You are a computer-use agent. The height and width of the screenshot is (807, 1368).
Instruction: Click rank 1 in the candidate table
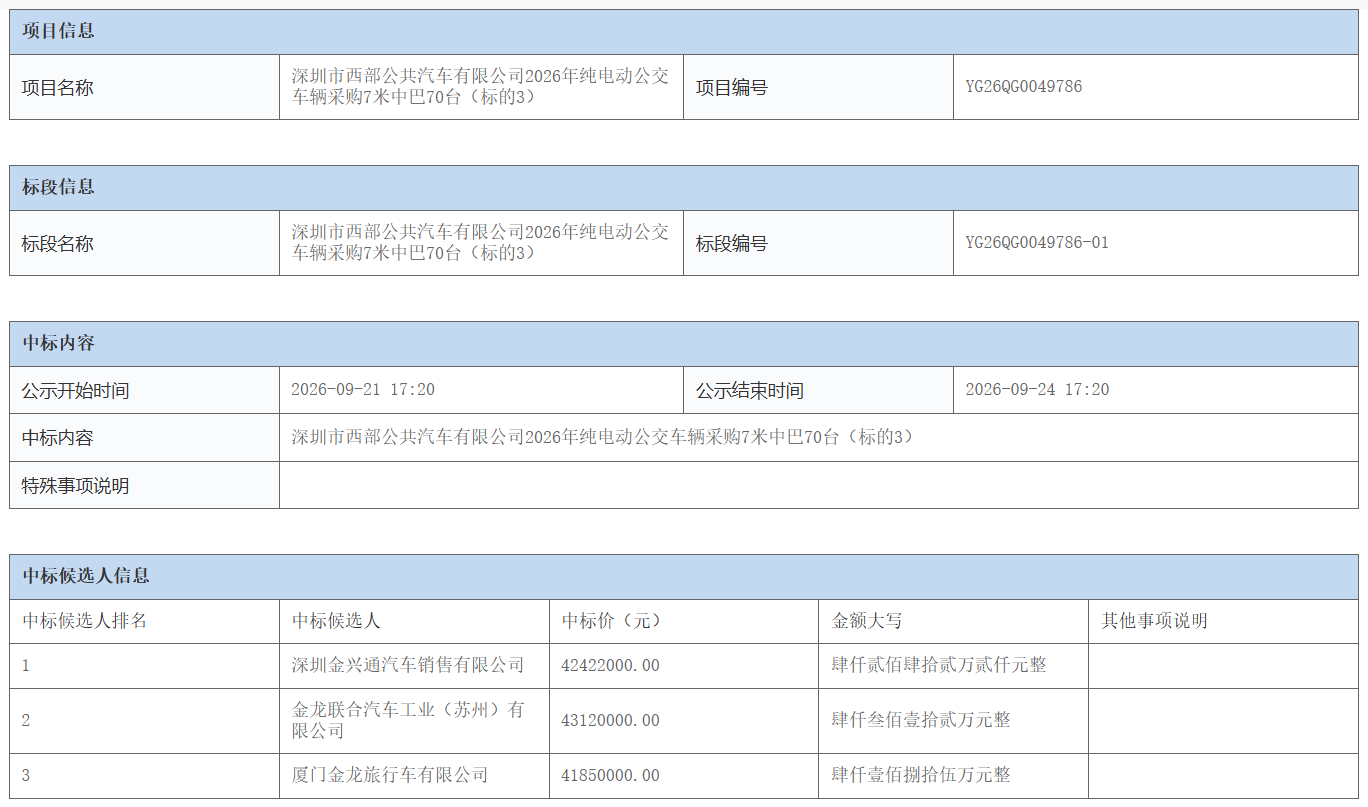pos(26,666)
